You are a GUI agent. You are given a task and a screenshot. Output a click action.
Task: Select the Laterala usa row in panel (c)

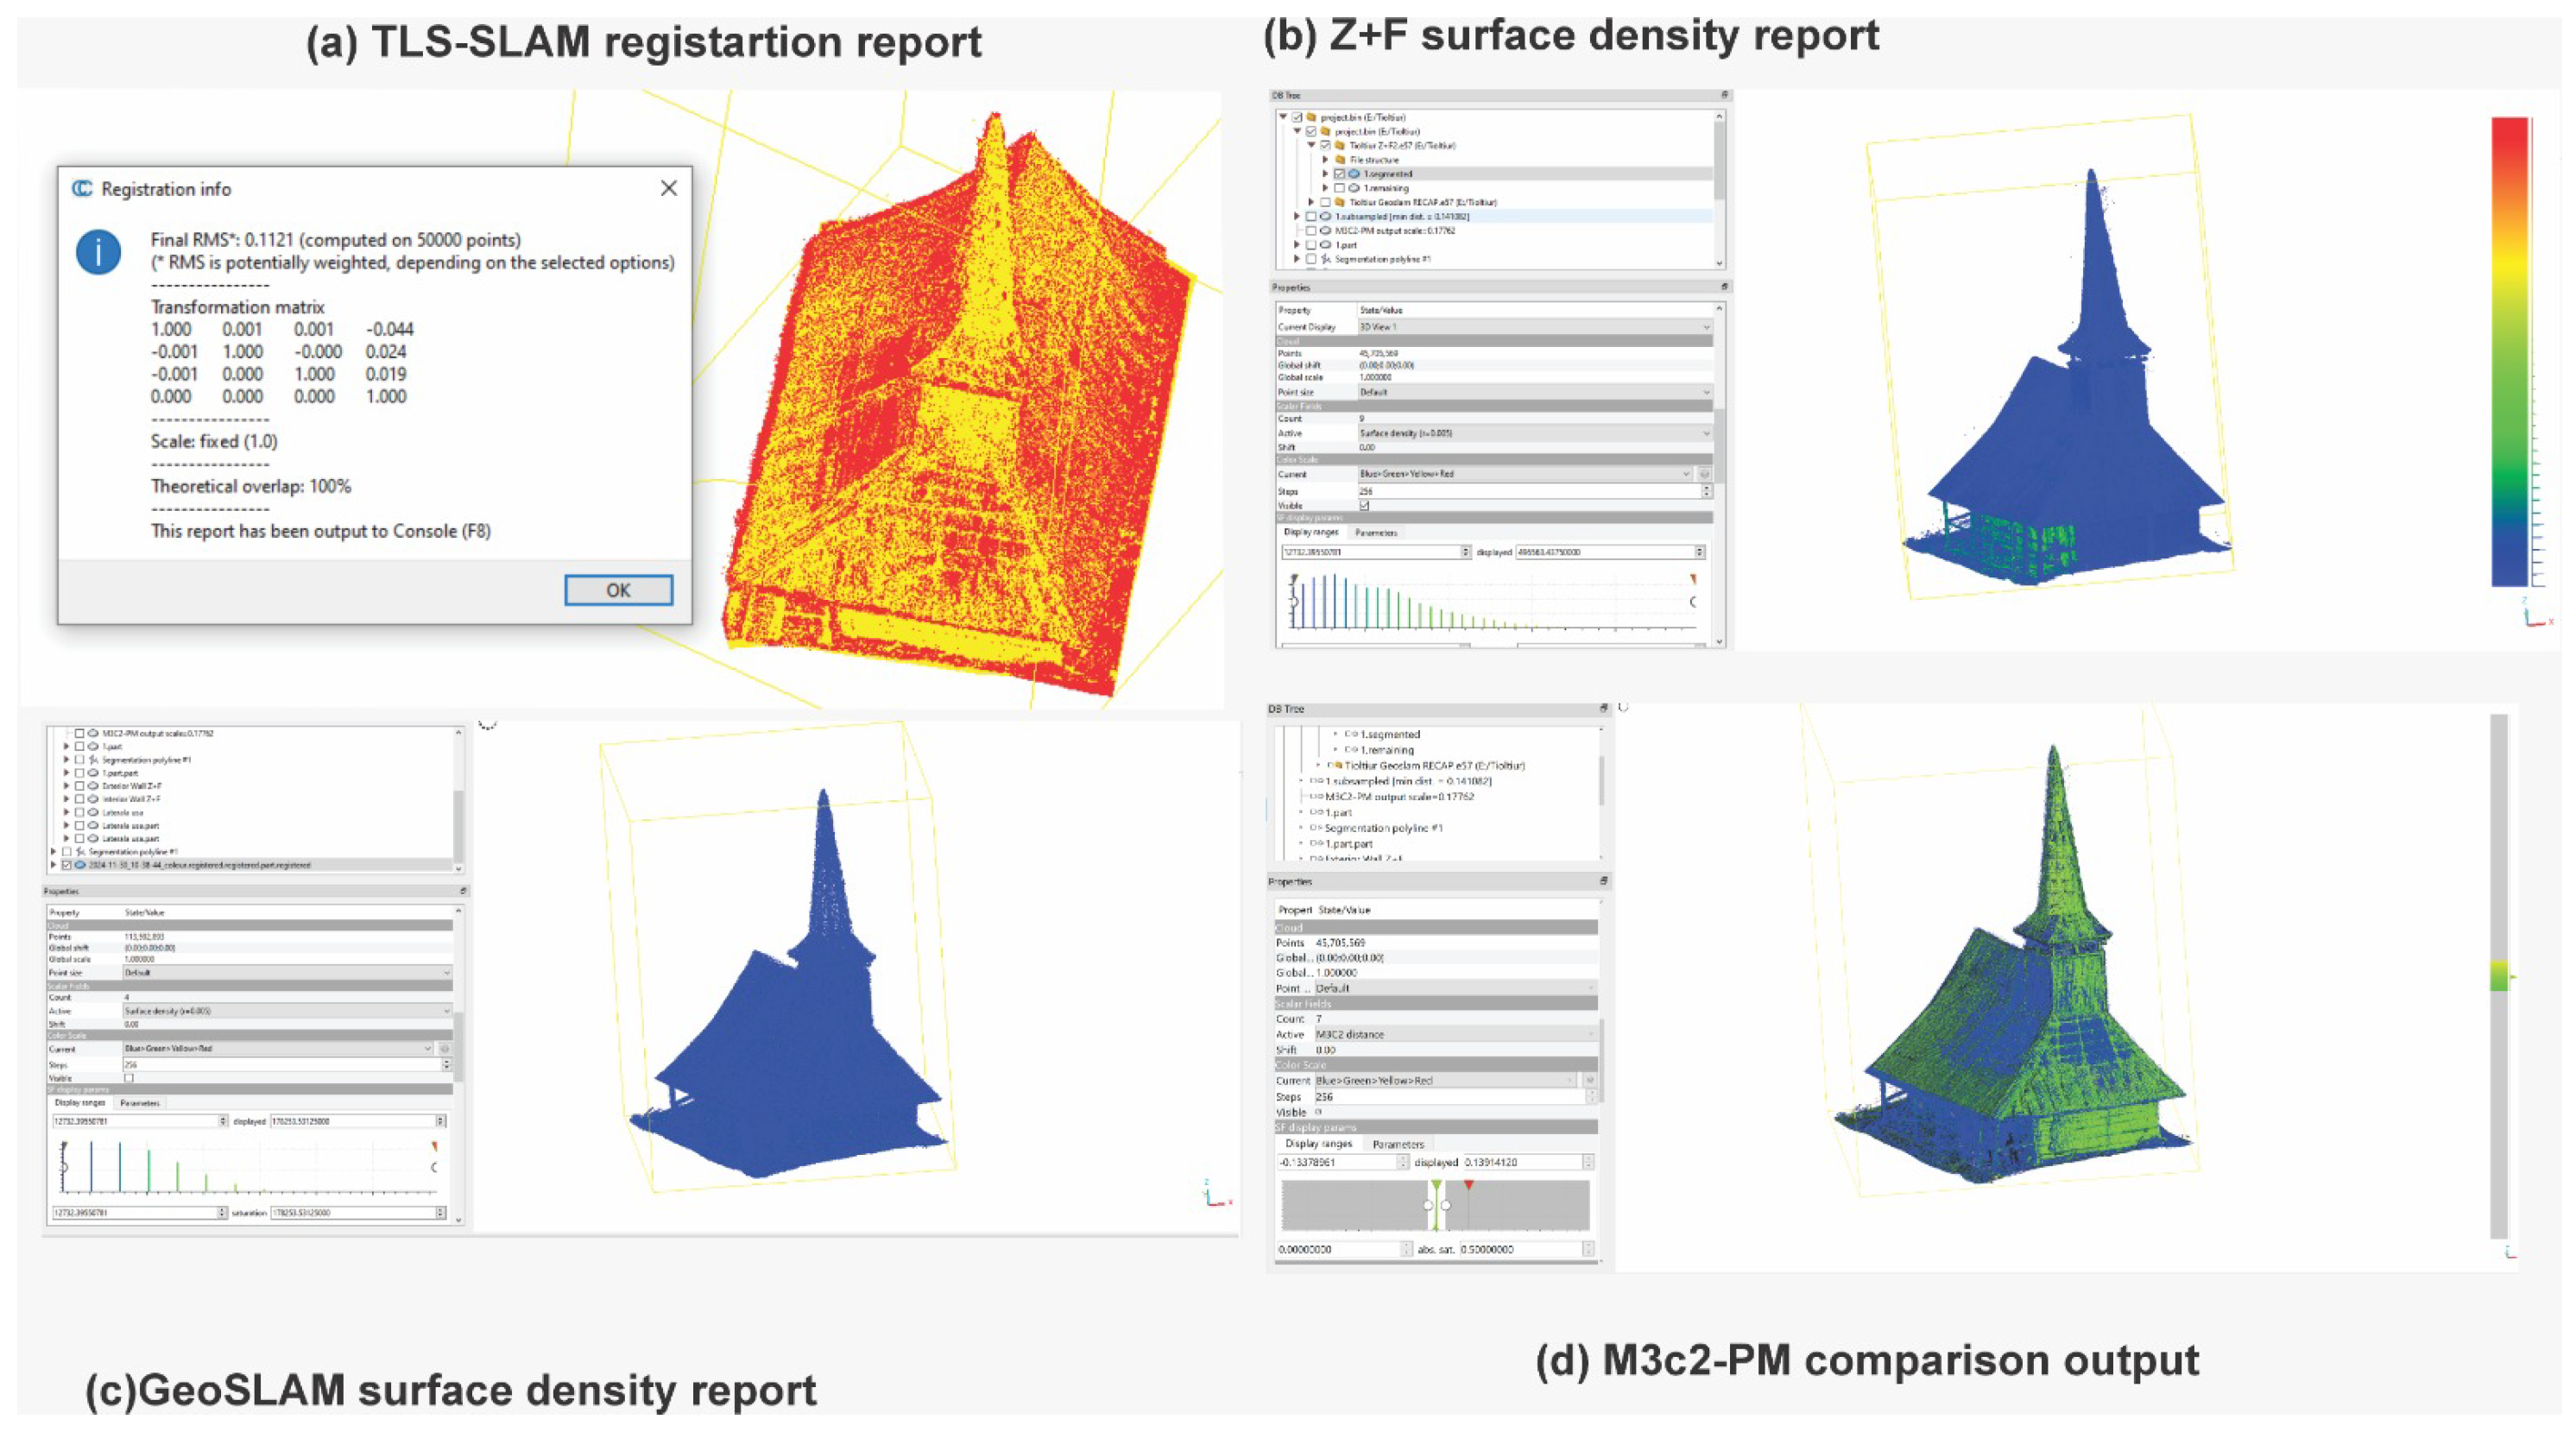point(124,812)
